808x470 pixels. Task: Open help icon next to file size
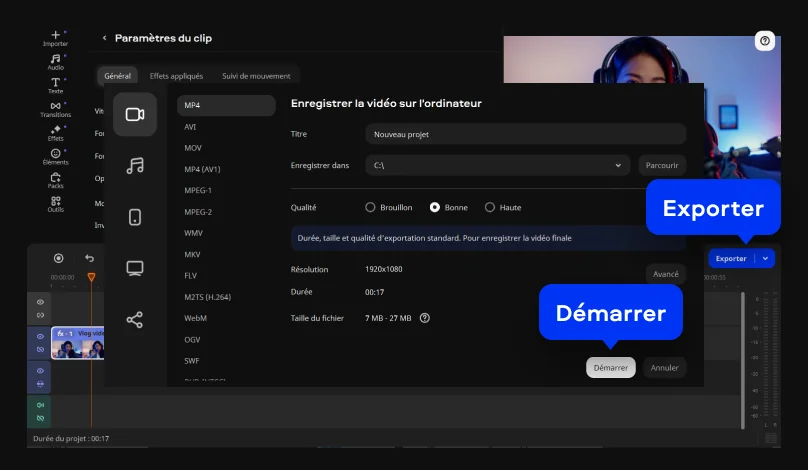[x=425, y=318]
